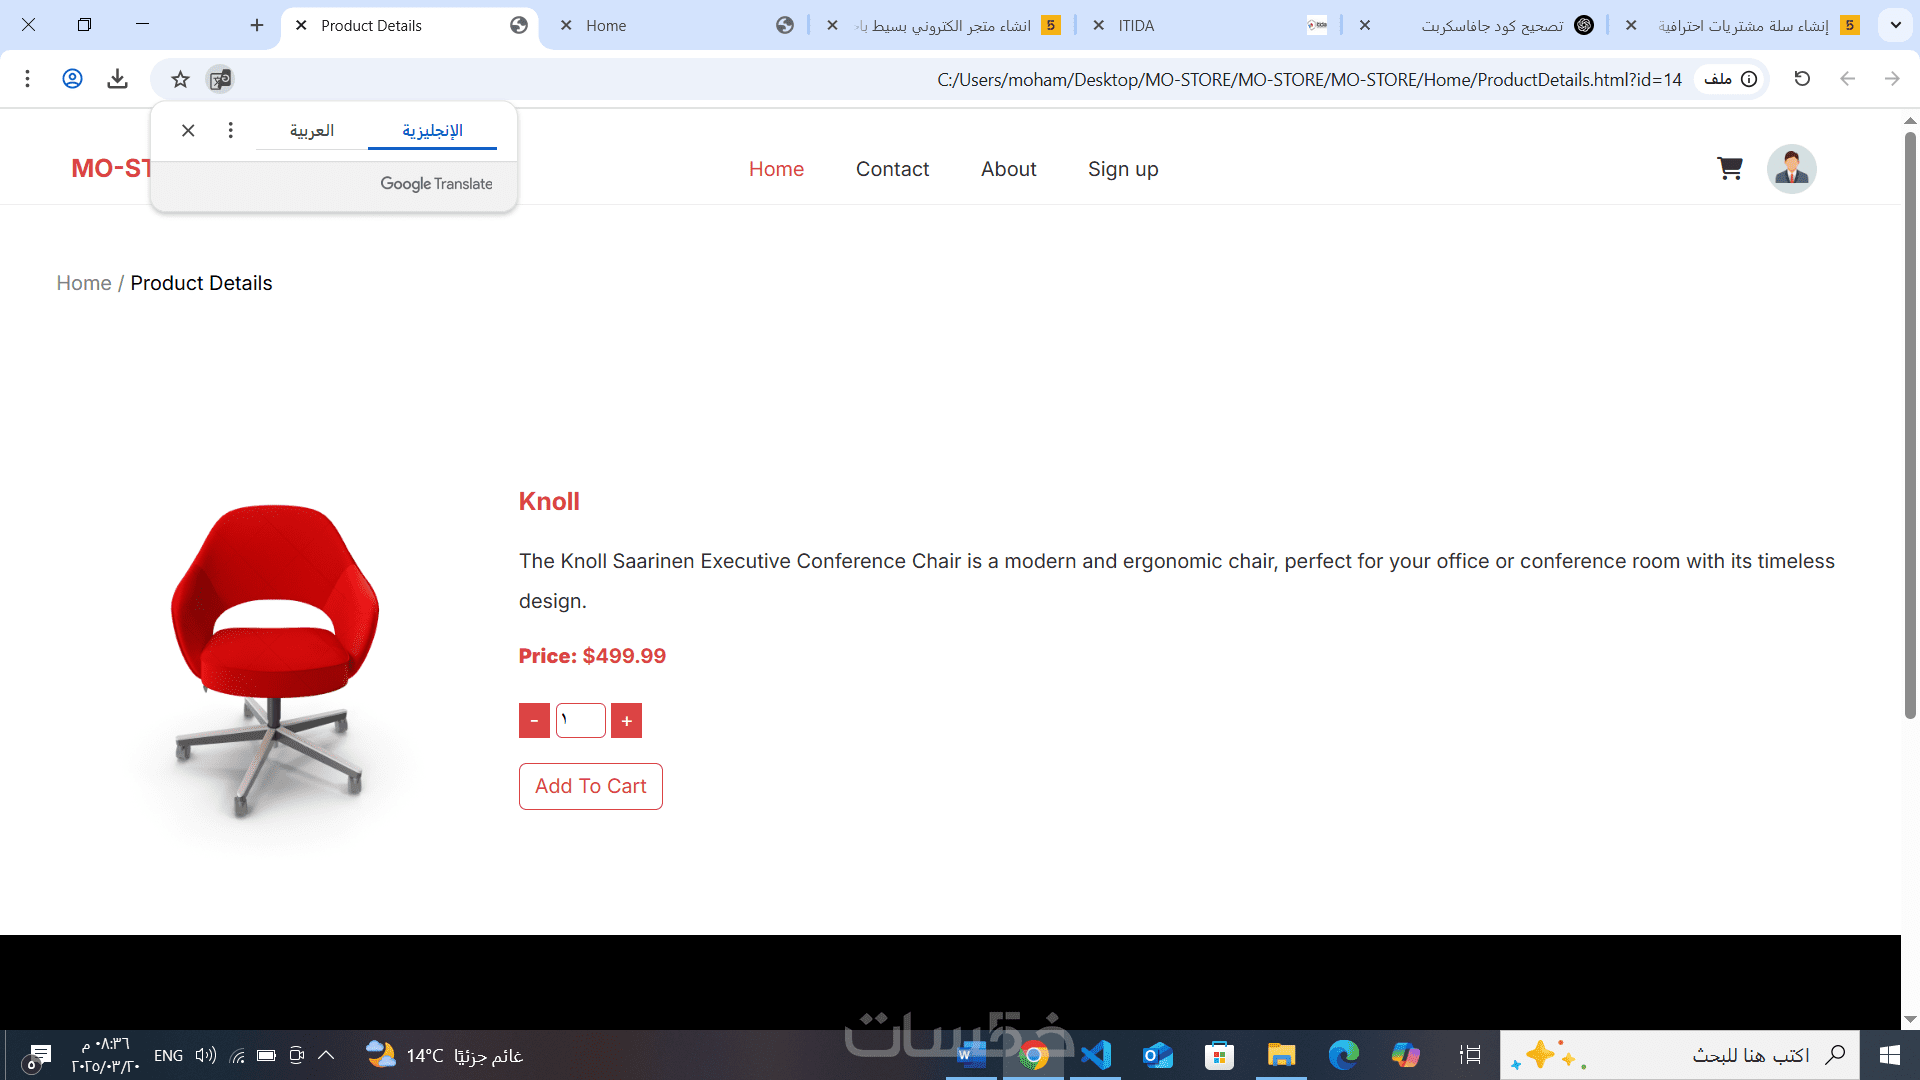
Task: Open Chrome main three-dot menu
Action: (x=28, y=79)
